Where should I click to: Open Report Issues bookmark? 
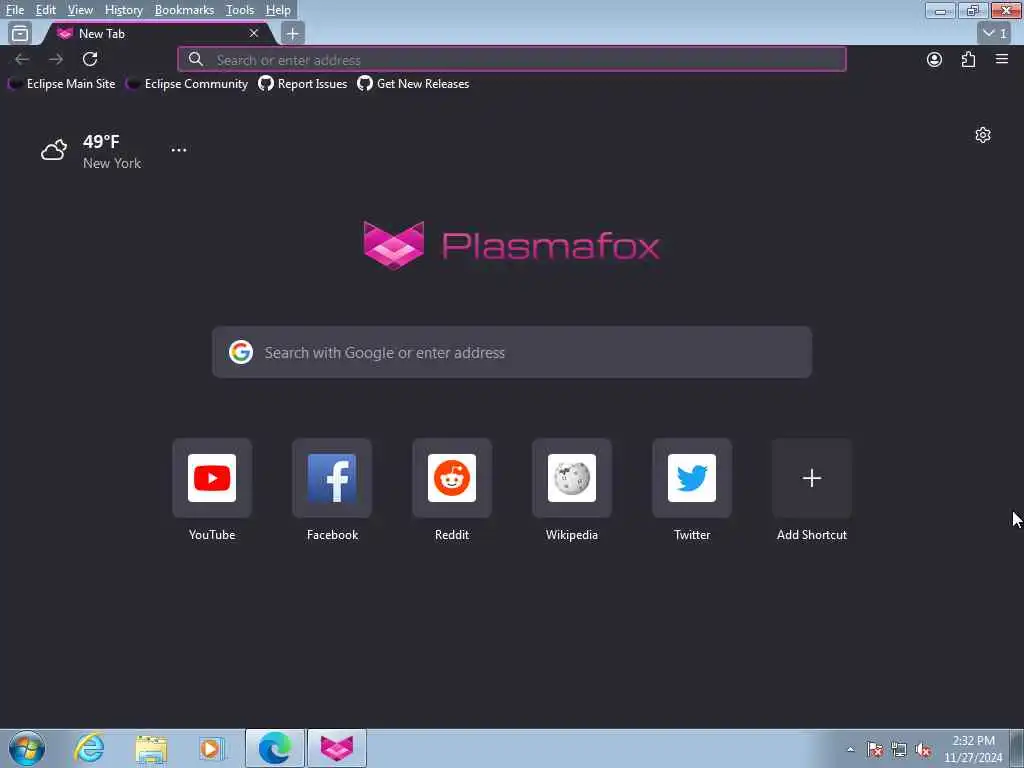point(303,84)
